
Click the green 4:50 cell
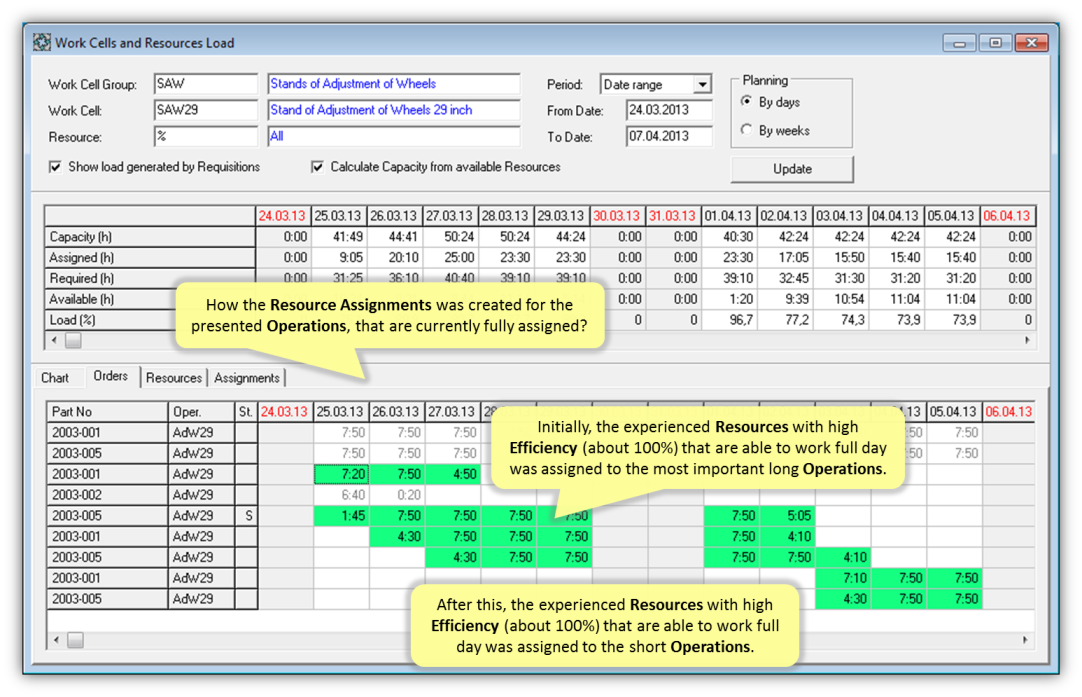click(453, 474)
